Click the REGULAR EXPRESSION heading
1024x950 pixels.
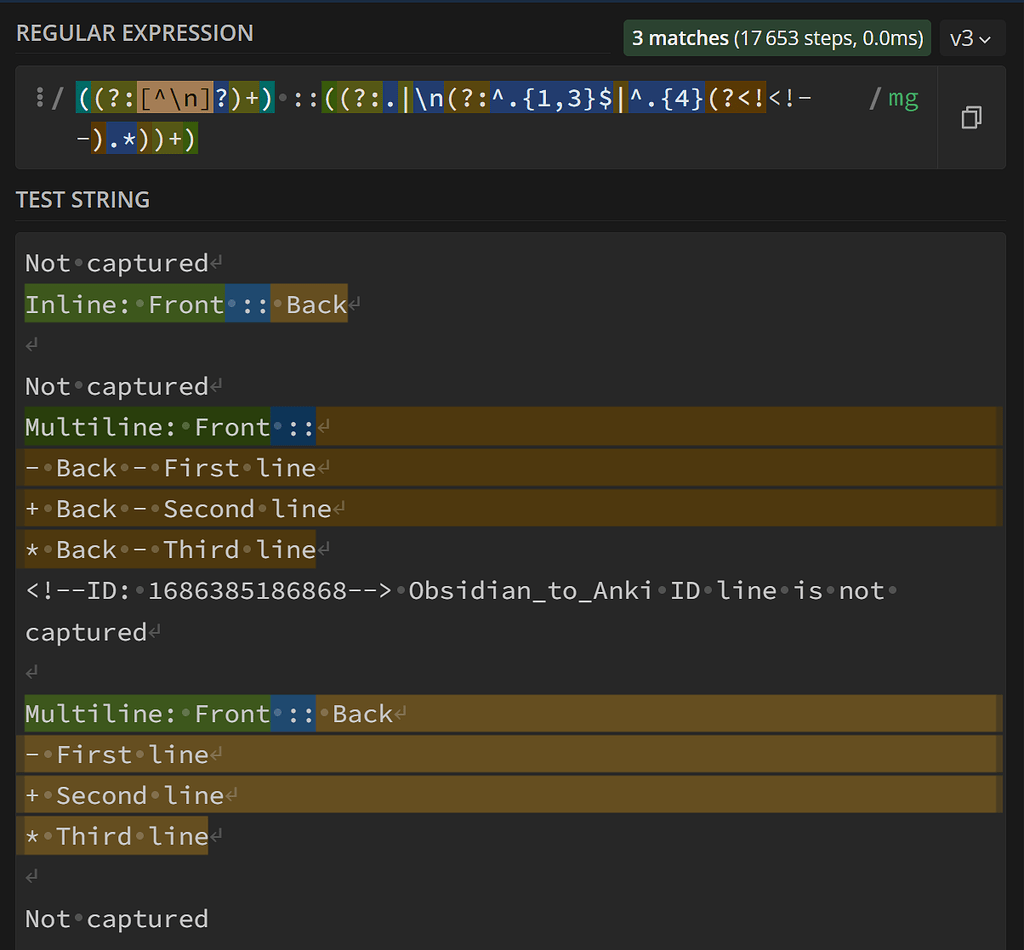[x=134, y=33]
